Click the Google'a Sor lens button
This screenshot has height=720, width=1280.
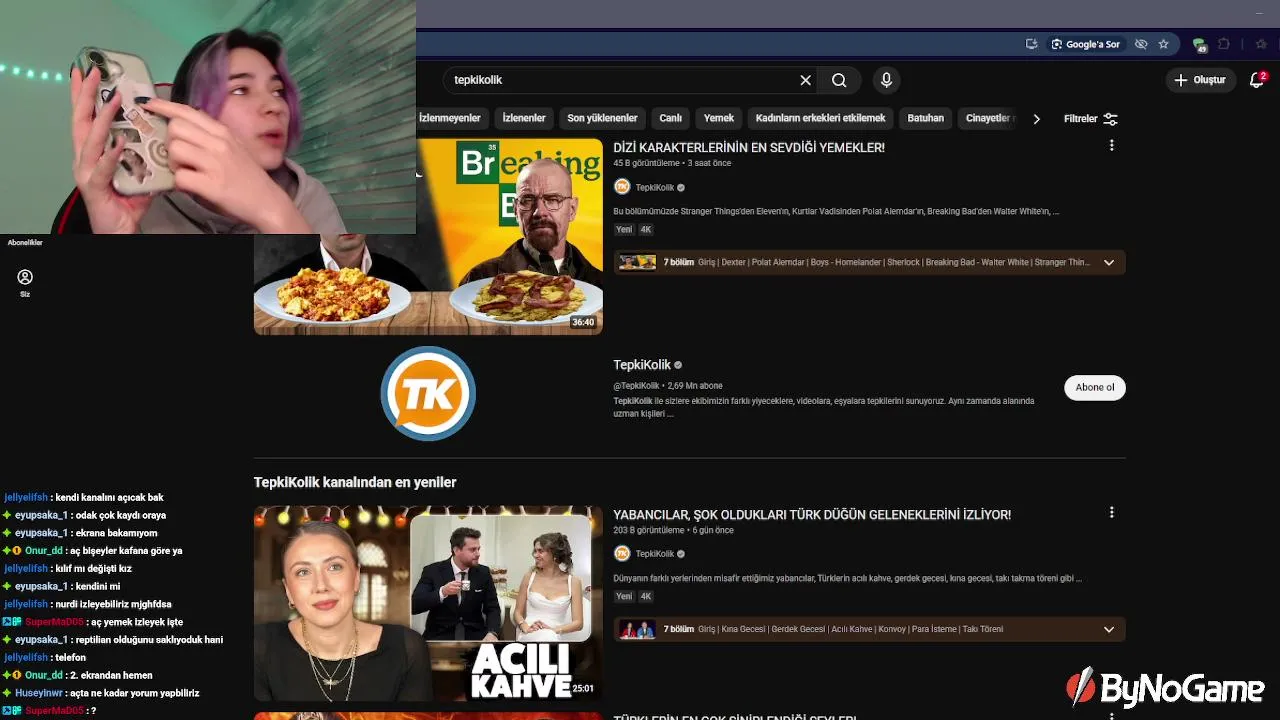tap(1086, 44)
